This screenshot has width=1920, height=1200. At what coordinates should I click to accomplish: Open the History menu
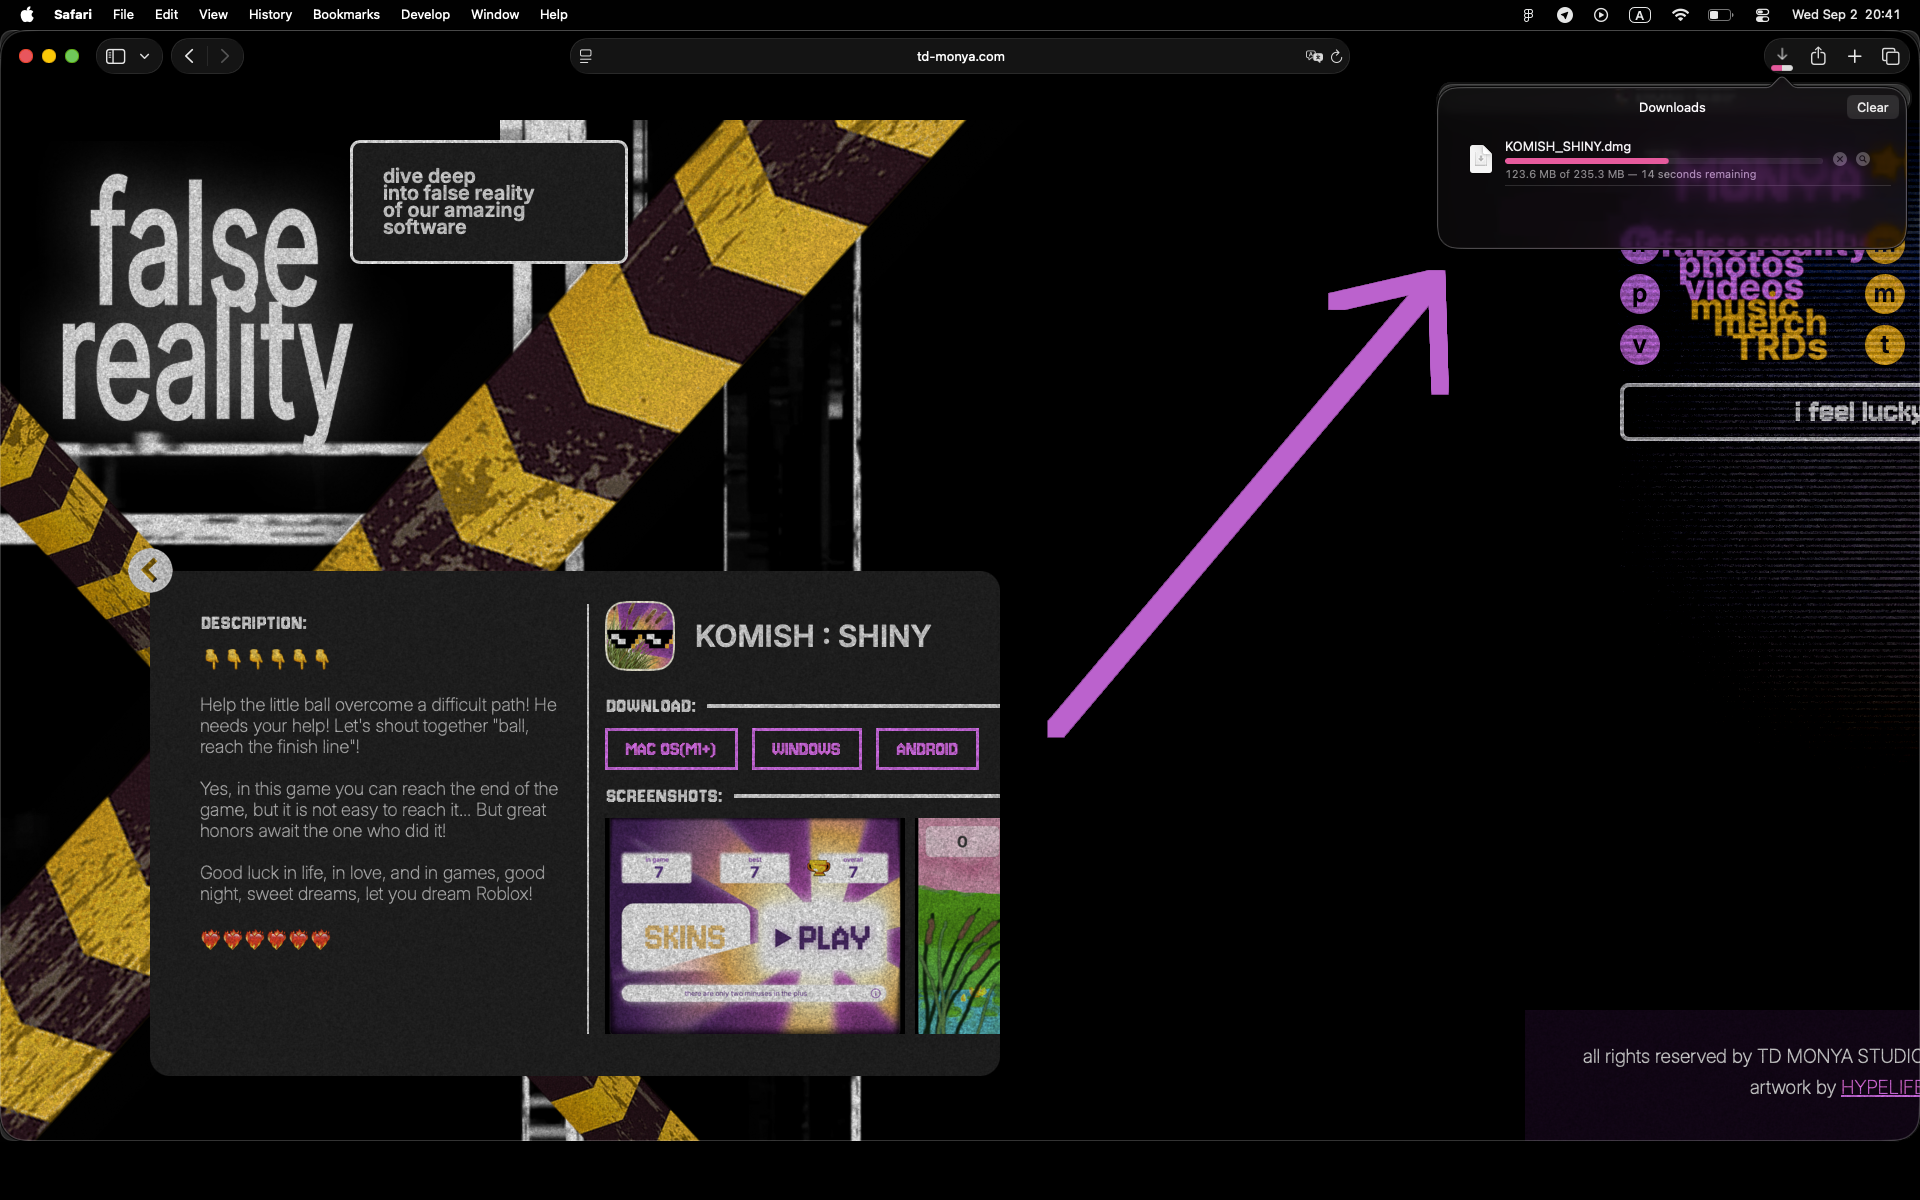coord(270,14)
